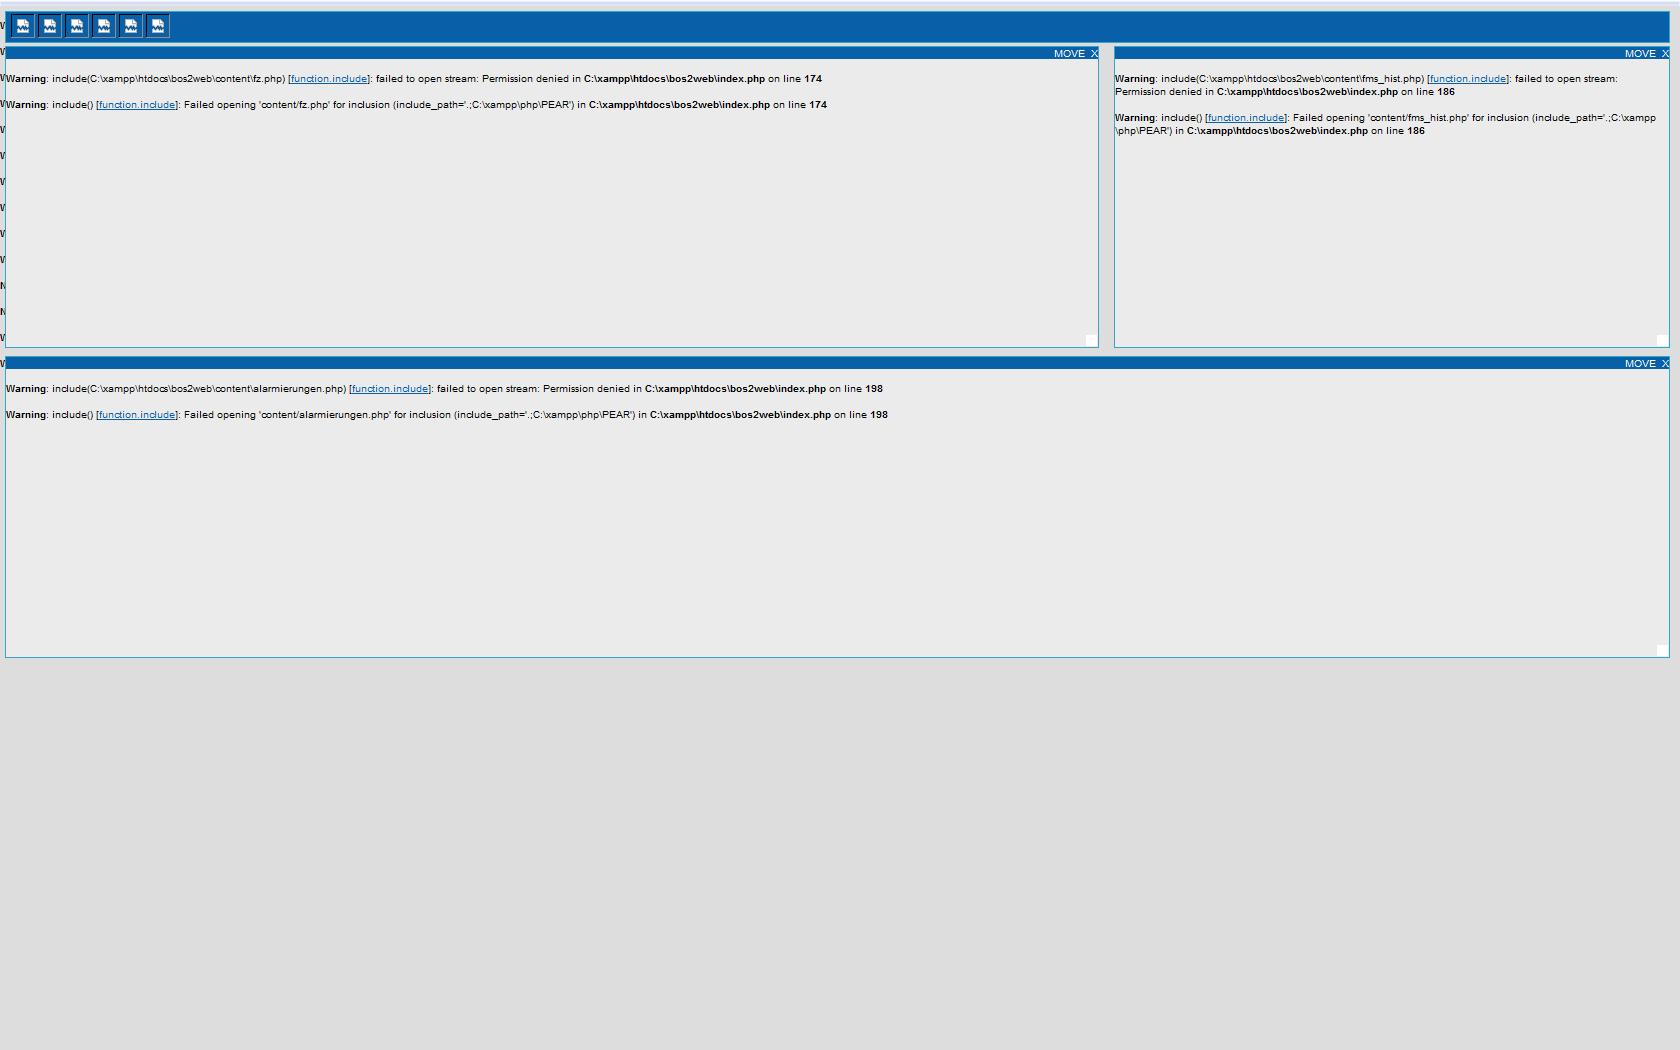Click the third broken-image toolbar icon
This screenshot has height=1050, width=1680.
77,26
